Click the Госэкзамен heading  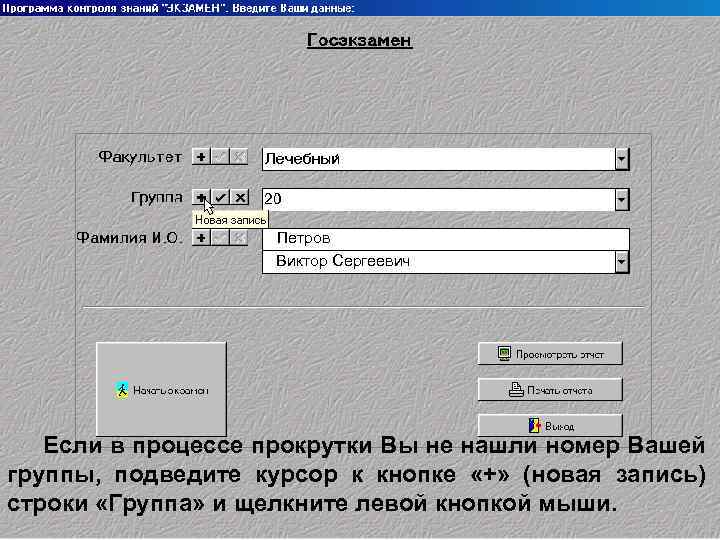point(360,40)
